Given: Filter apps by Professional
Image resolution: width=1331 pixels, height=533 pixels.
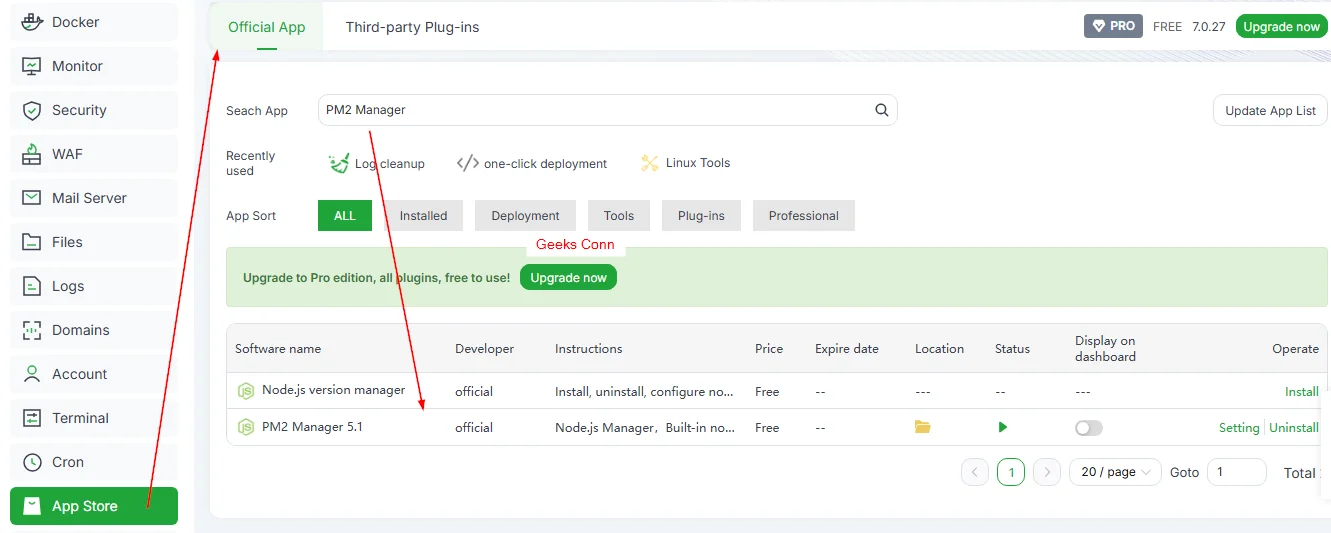Looking at the screenshot, I should pyautogui.click(x=803, y=215).
